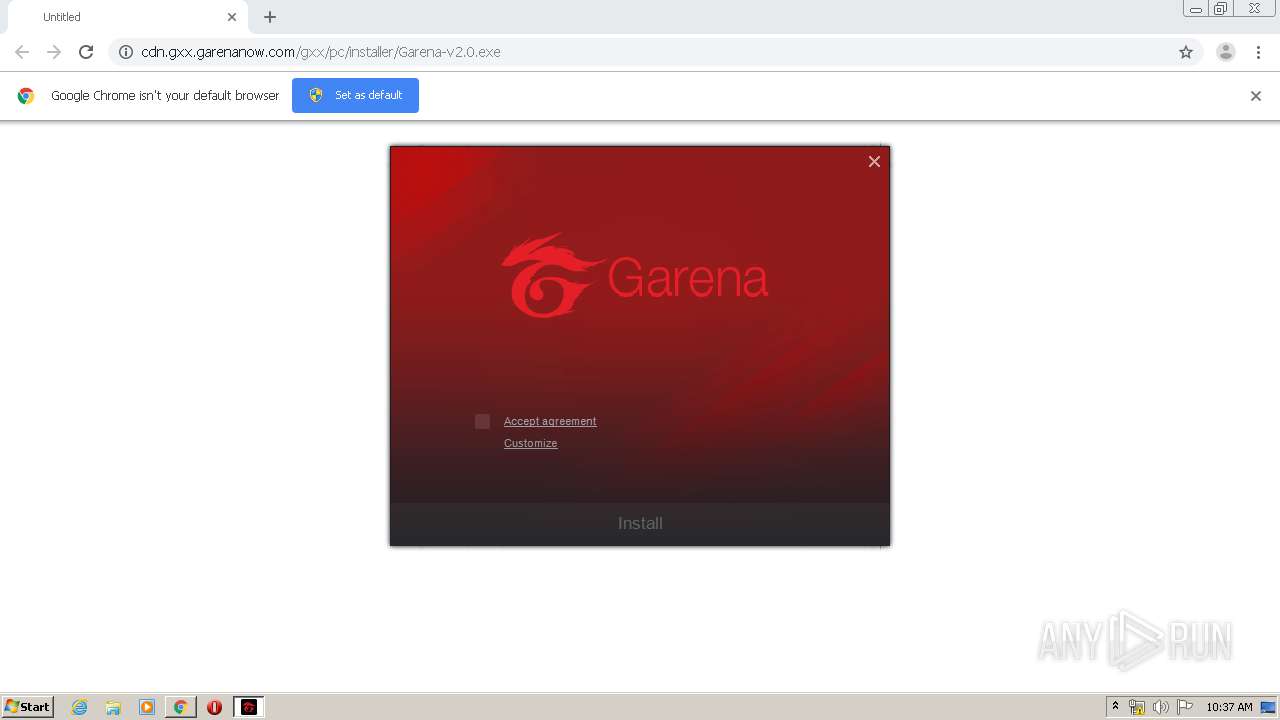Bookmark this page with star icon
Viewport: 1280px width, 720px height.
tap(1186, 52)
